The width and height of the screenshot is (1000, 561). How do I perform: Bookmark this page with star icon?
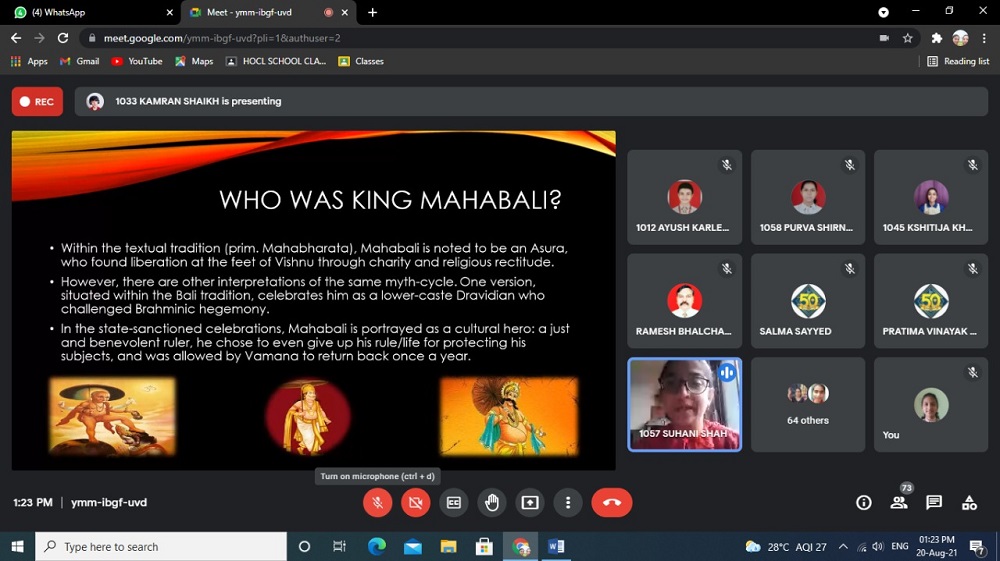(x=908, y=38)
